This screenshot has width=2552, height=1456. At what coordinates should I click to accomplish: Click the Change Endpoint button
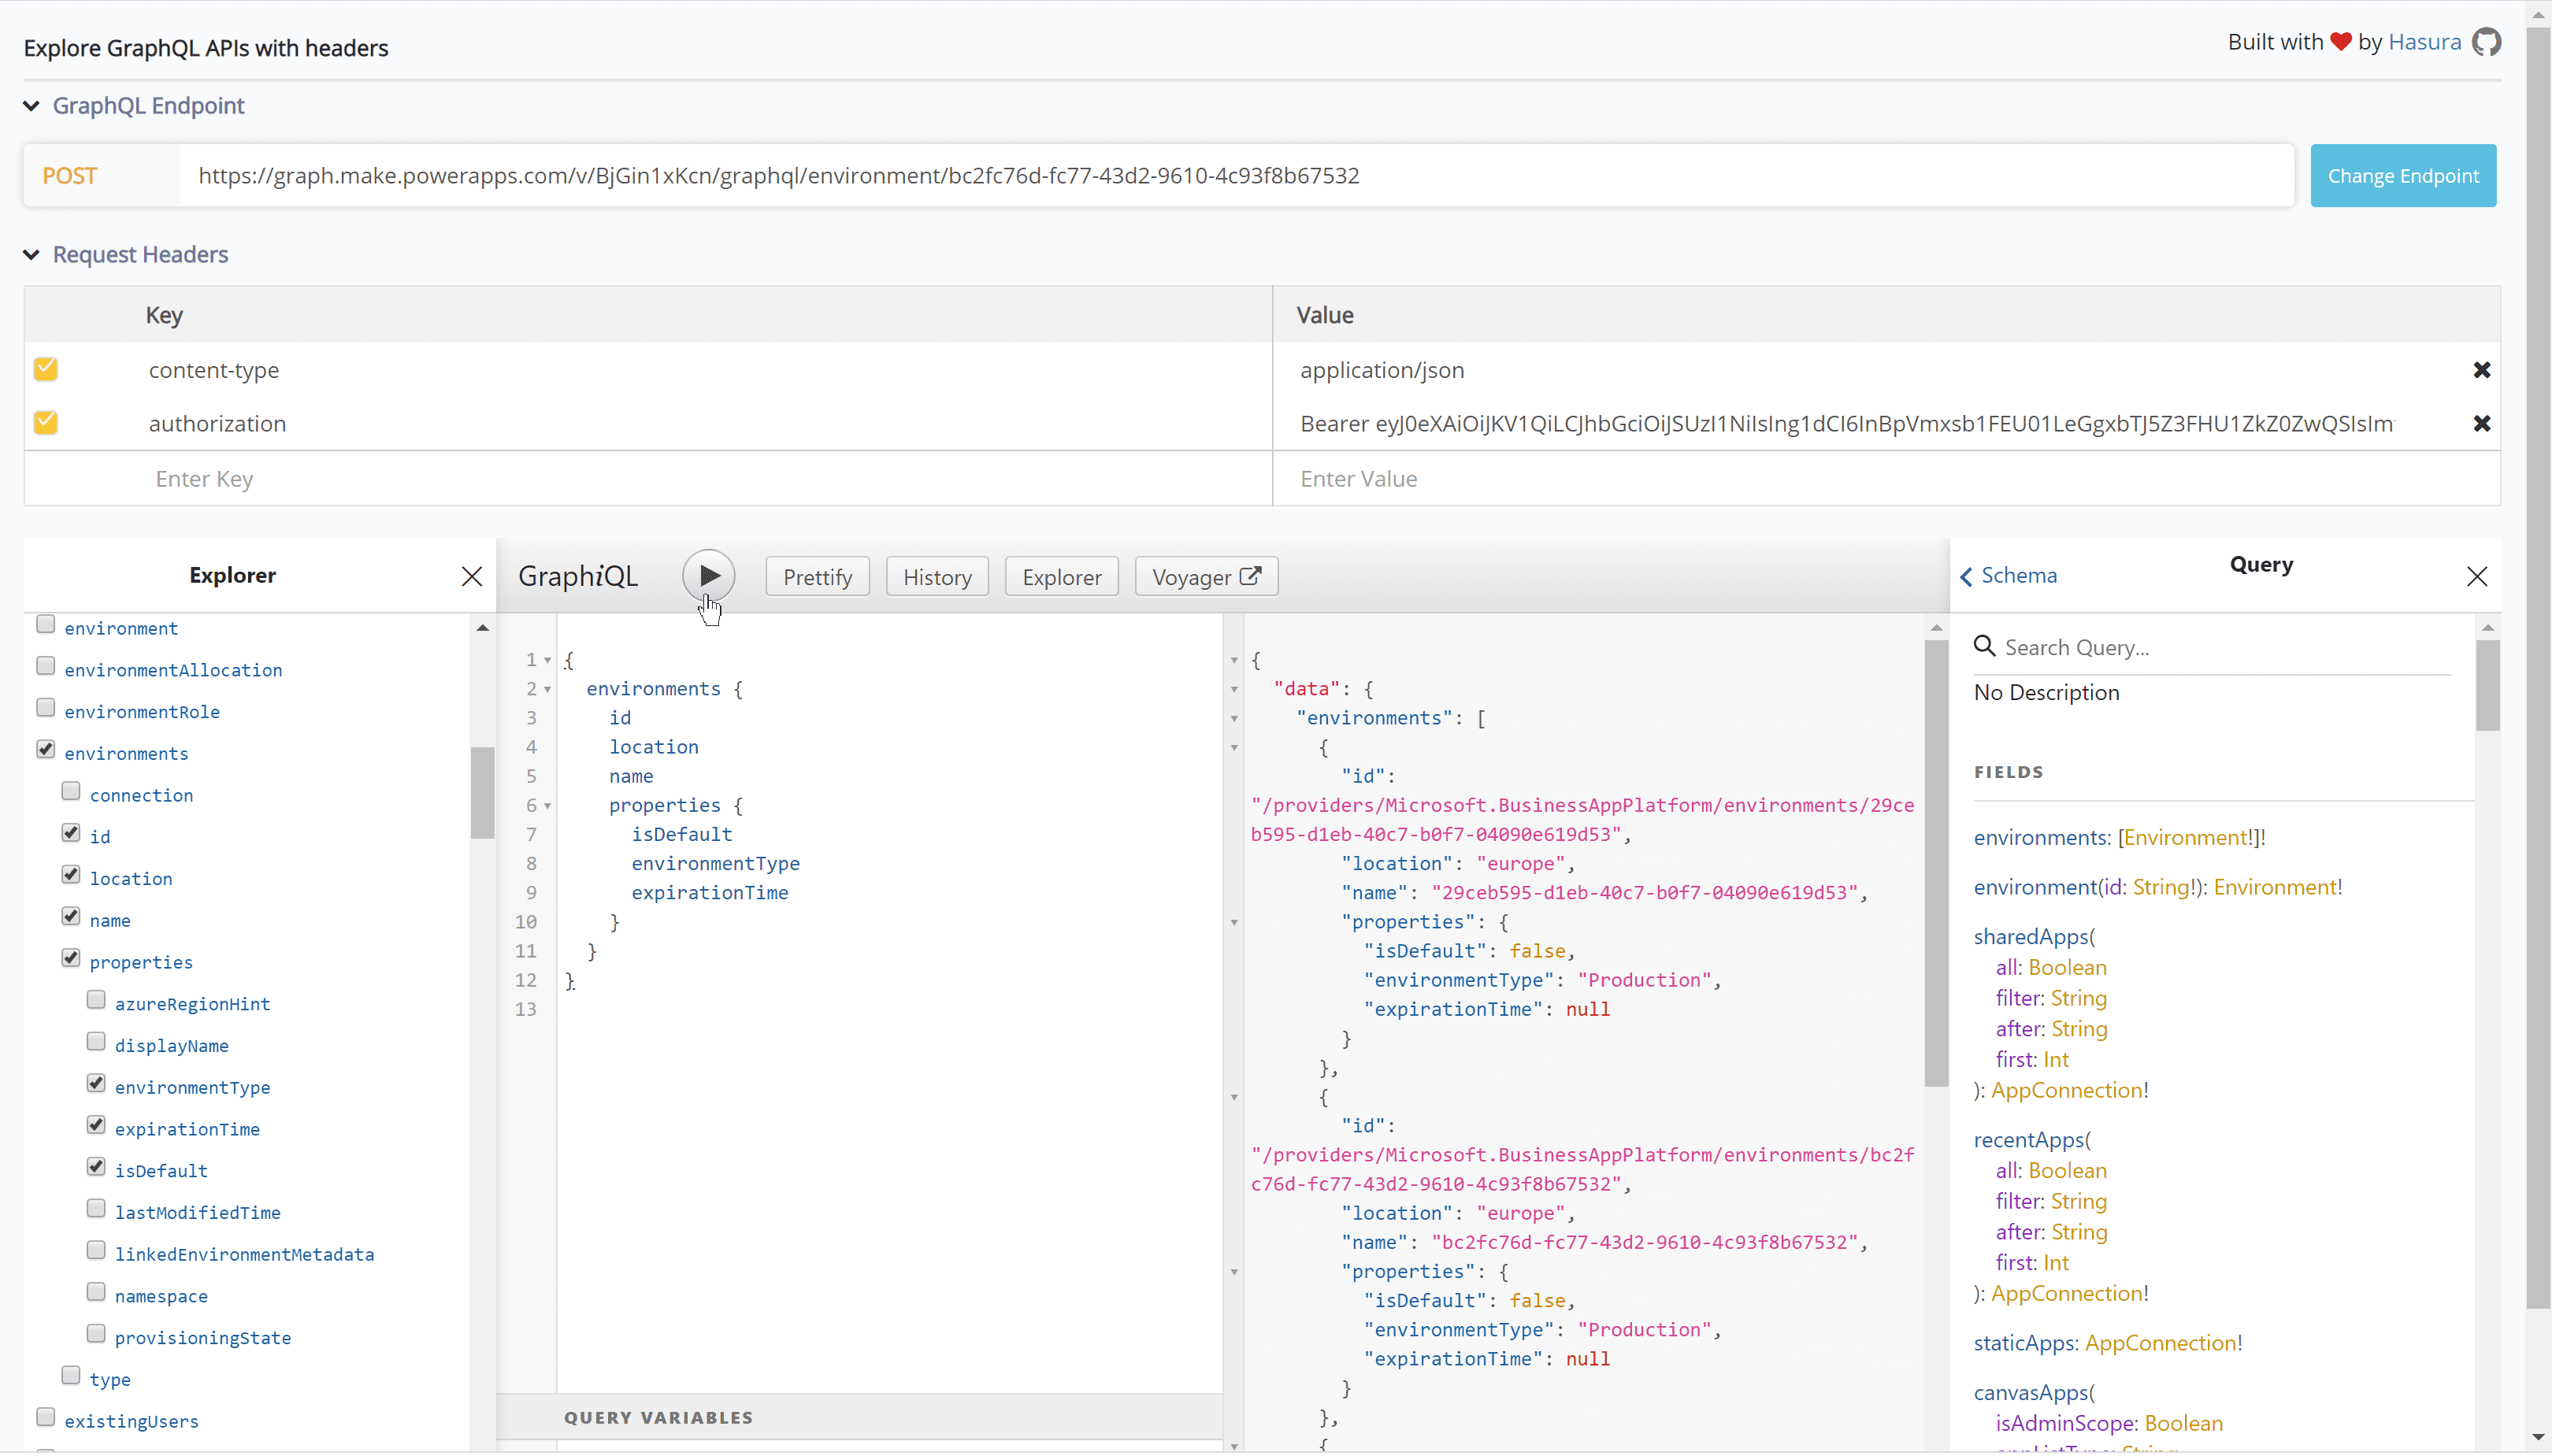click(2402, 176)
